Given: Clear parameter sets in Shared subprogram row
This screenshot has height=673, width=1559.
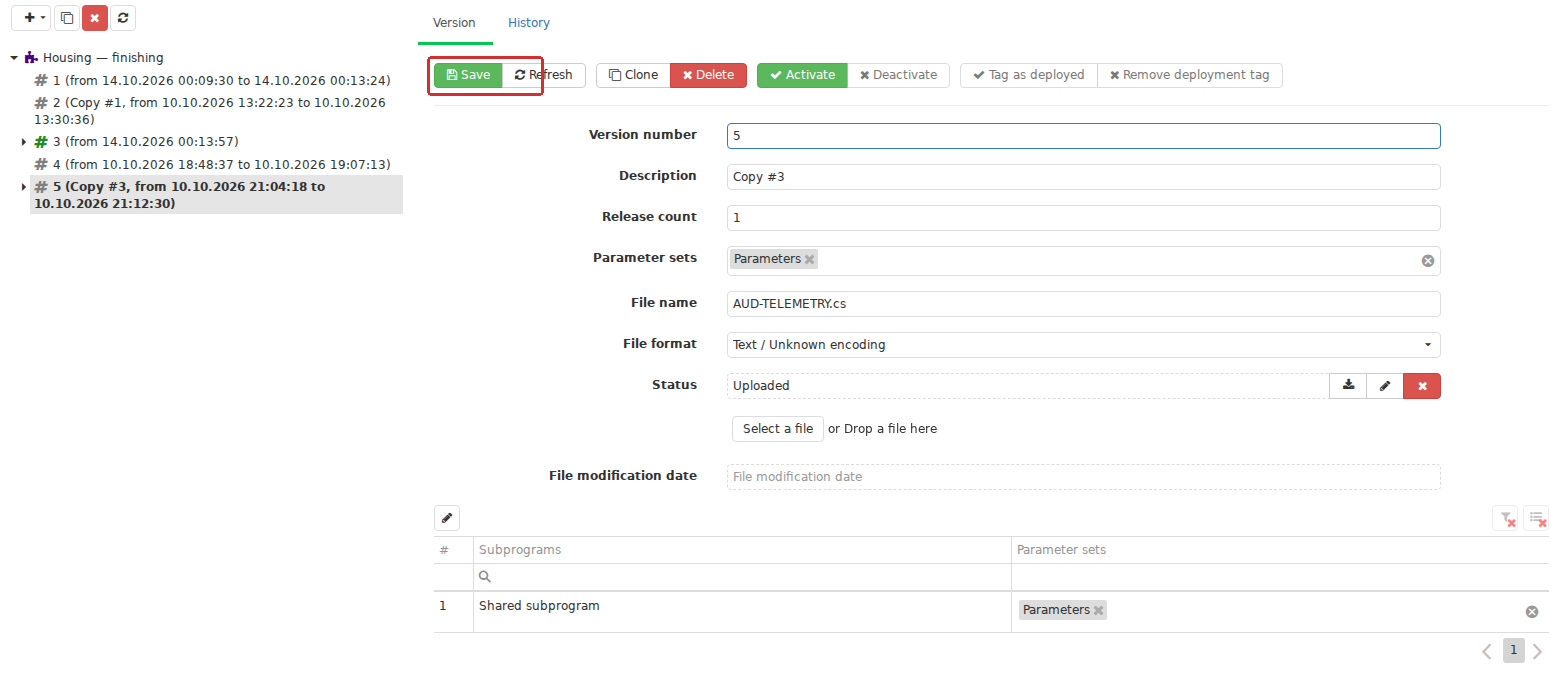Looking at the screenshot, I should tap(1531, 612).
